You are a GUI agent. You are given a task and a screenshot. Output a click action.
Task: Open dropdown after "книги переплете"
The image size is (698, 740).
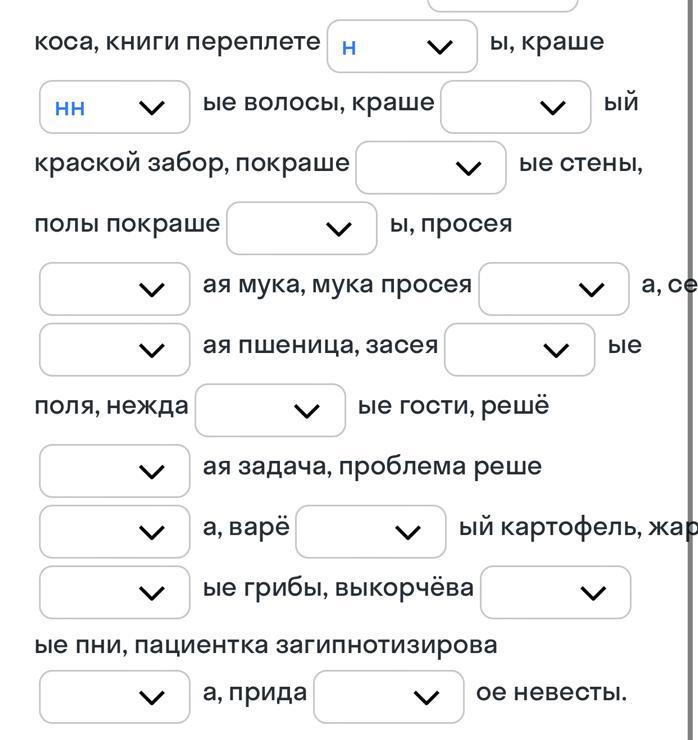point(402,46)
